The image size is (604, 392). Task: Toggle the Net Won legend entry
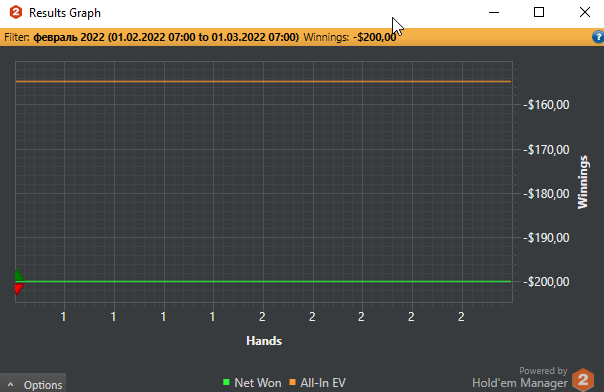252,383
